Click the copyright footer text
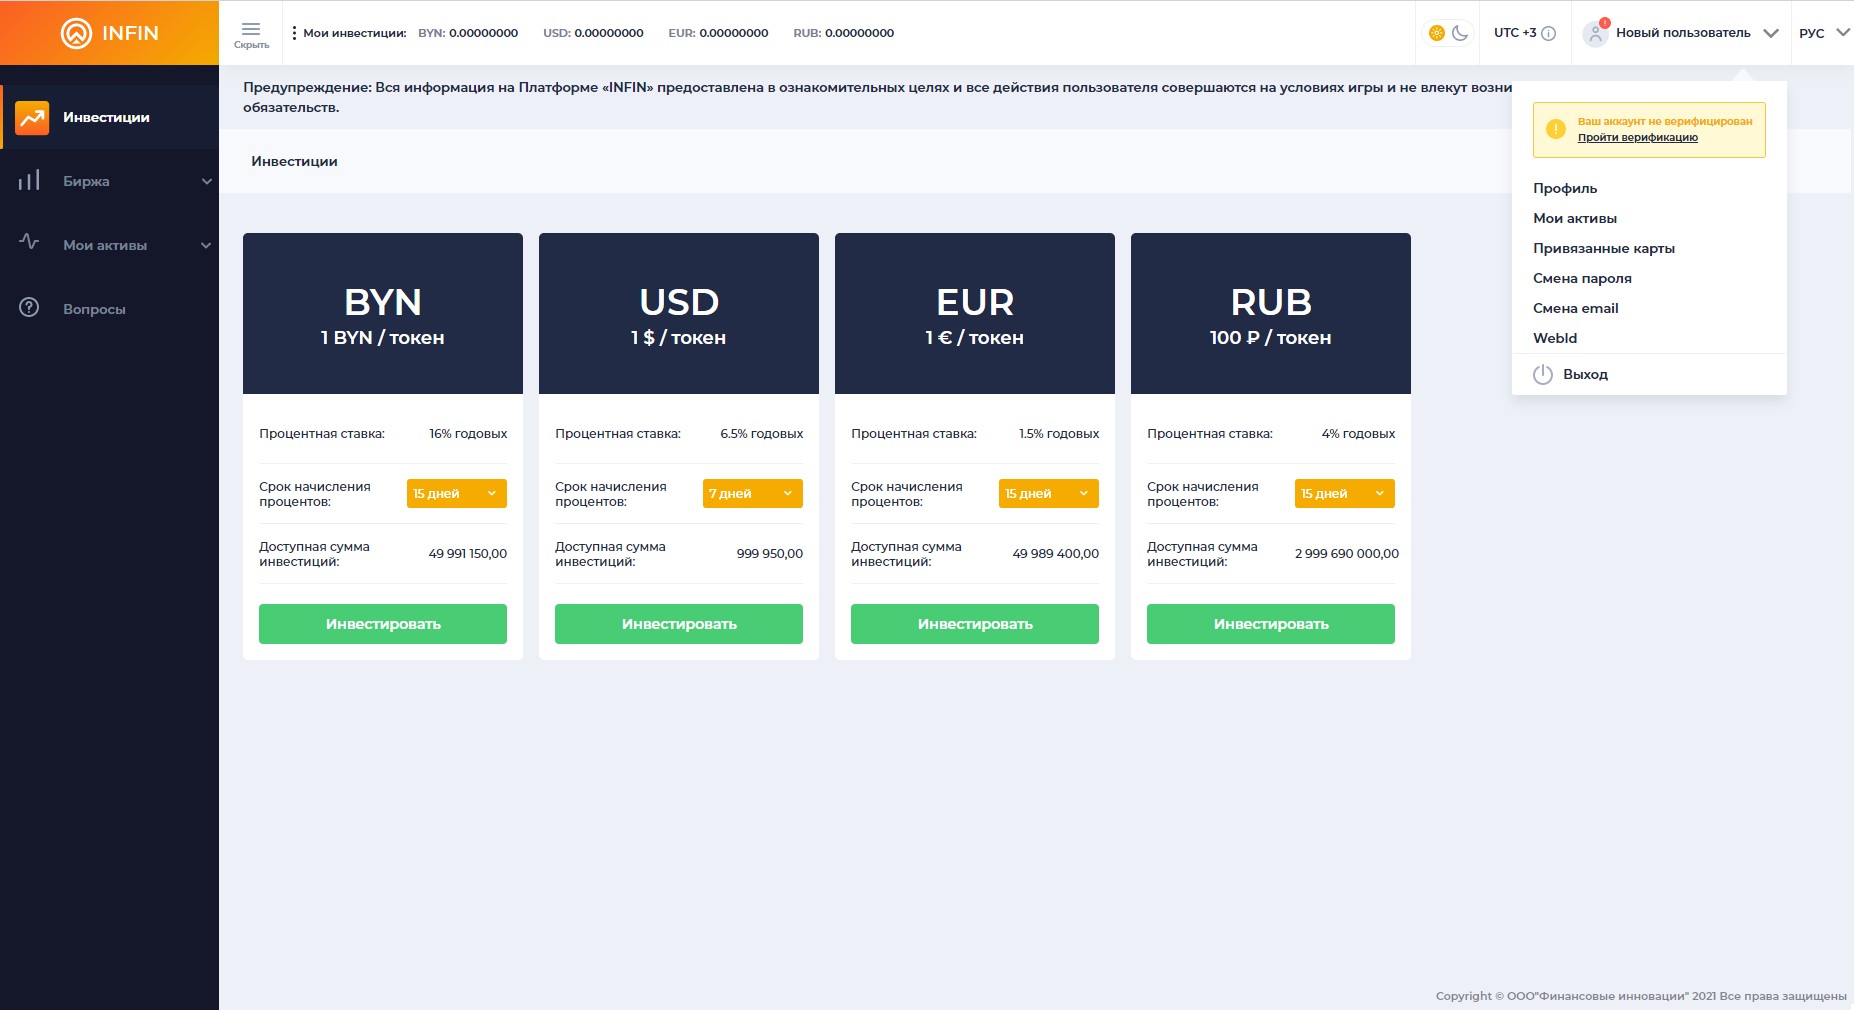Screen dimensions: 1854x1010 point(1641,996)
